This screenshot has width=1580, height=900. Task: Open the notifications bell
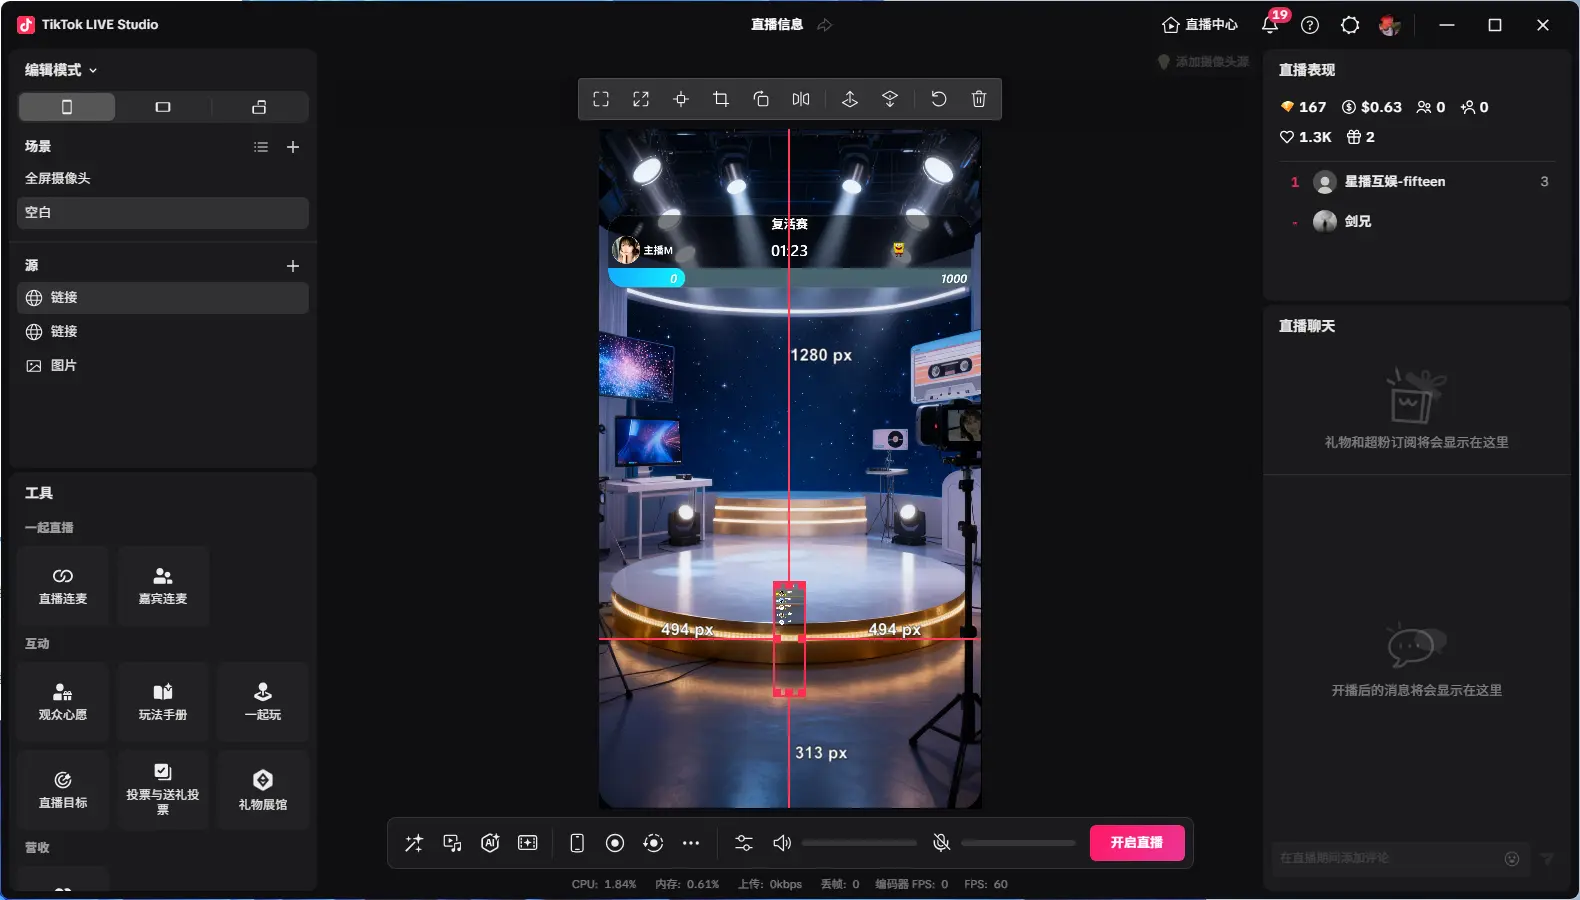(x=1270, y=25)
